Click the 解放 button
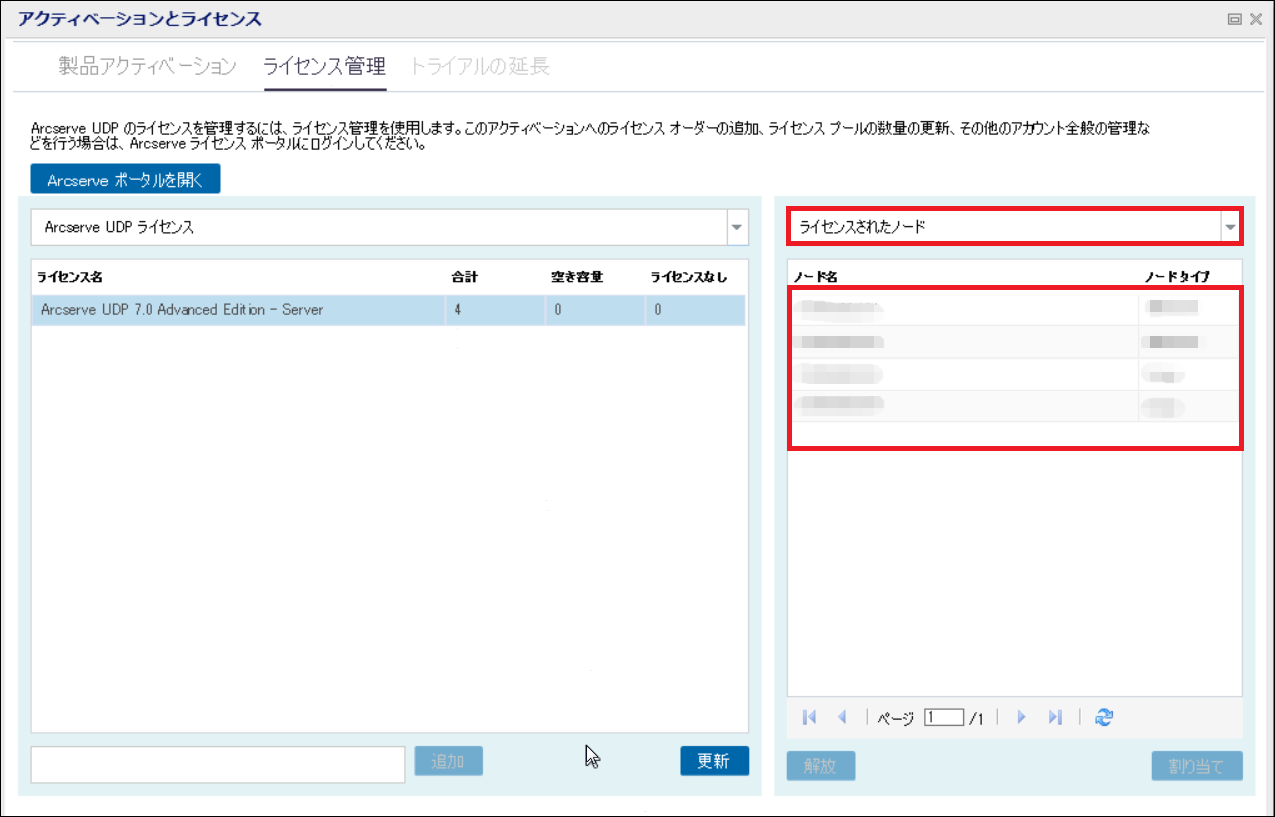This screenshot has height=817, width=1275. (821, 766)
